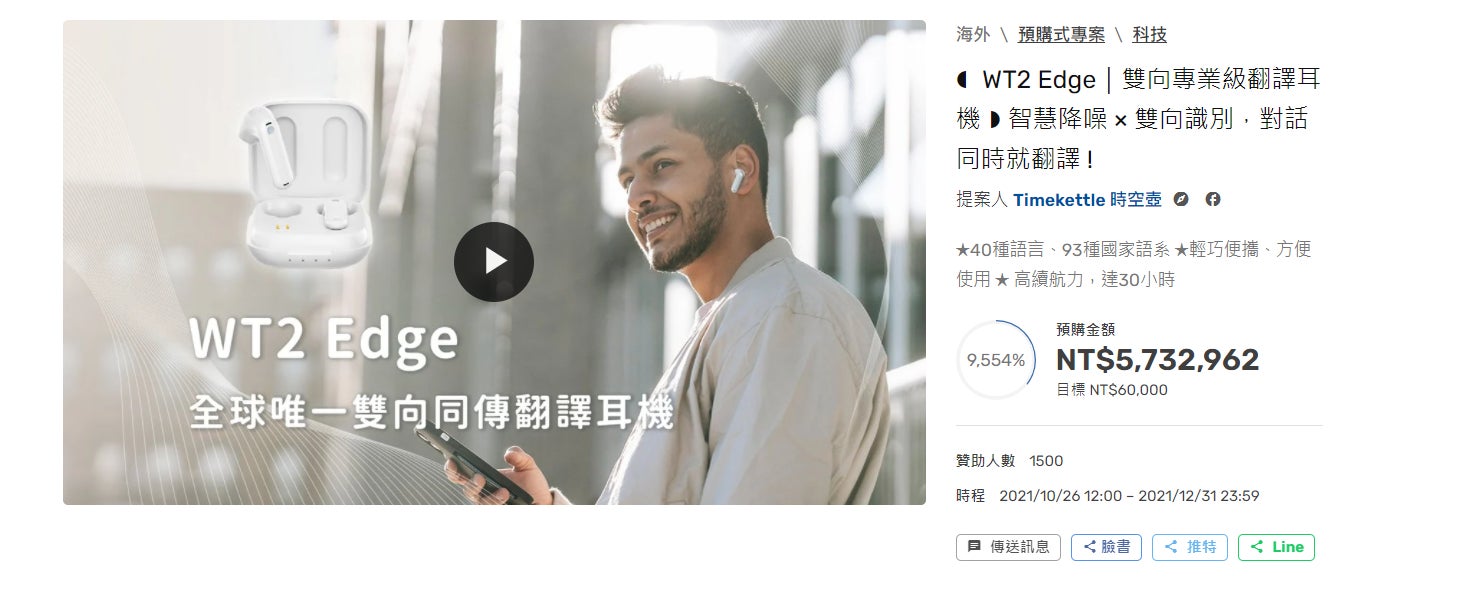
Task: Click the 海外 breadcrumb
Action: pos(973,35)
